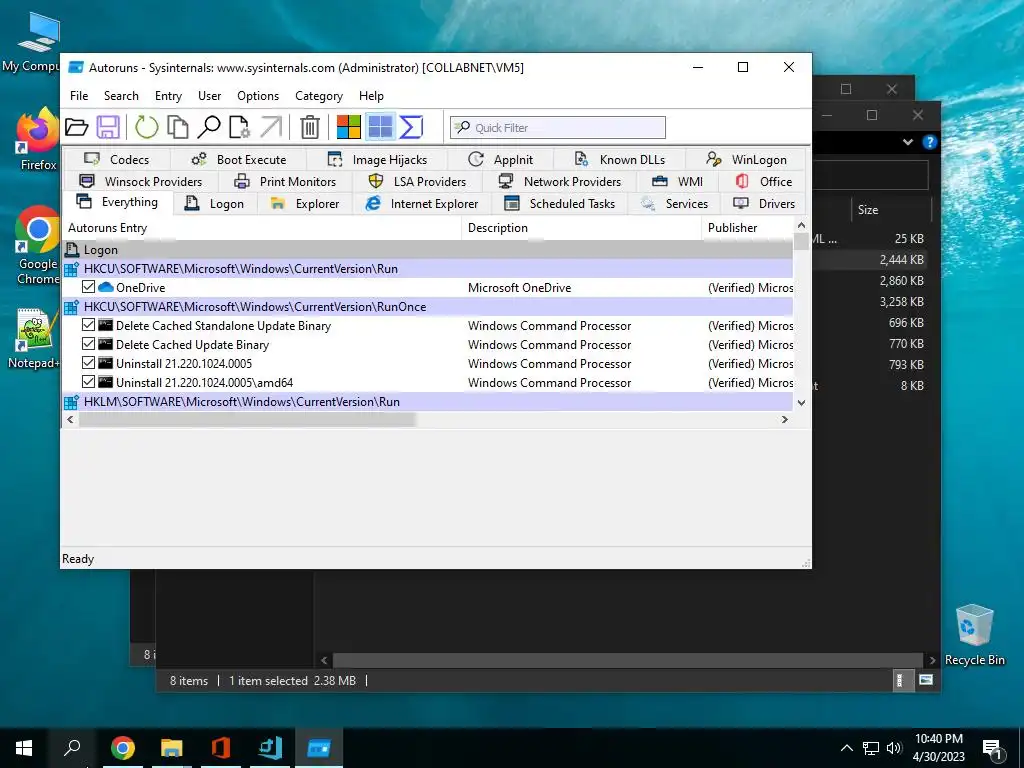Click the list's vertical scroll down arrow
This screenshot has height=768, width=1024.
pyautogui.click(x=801, y=403)
